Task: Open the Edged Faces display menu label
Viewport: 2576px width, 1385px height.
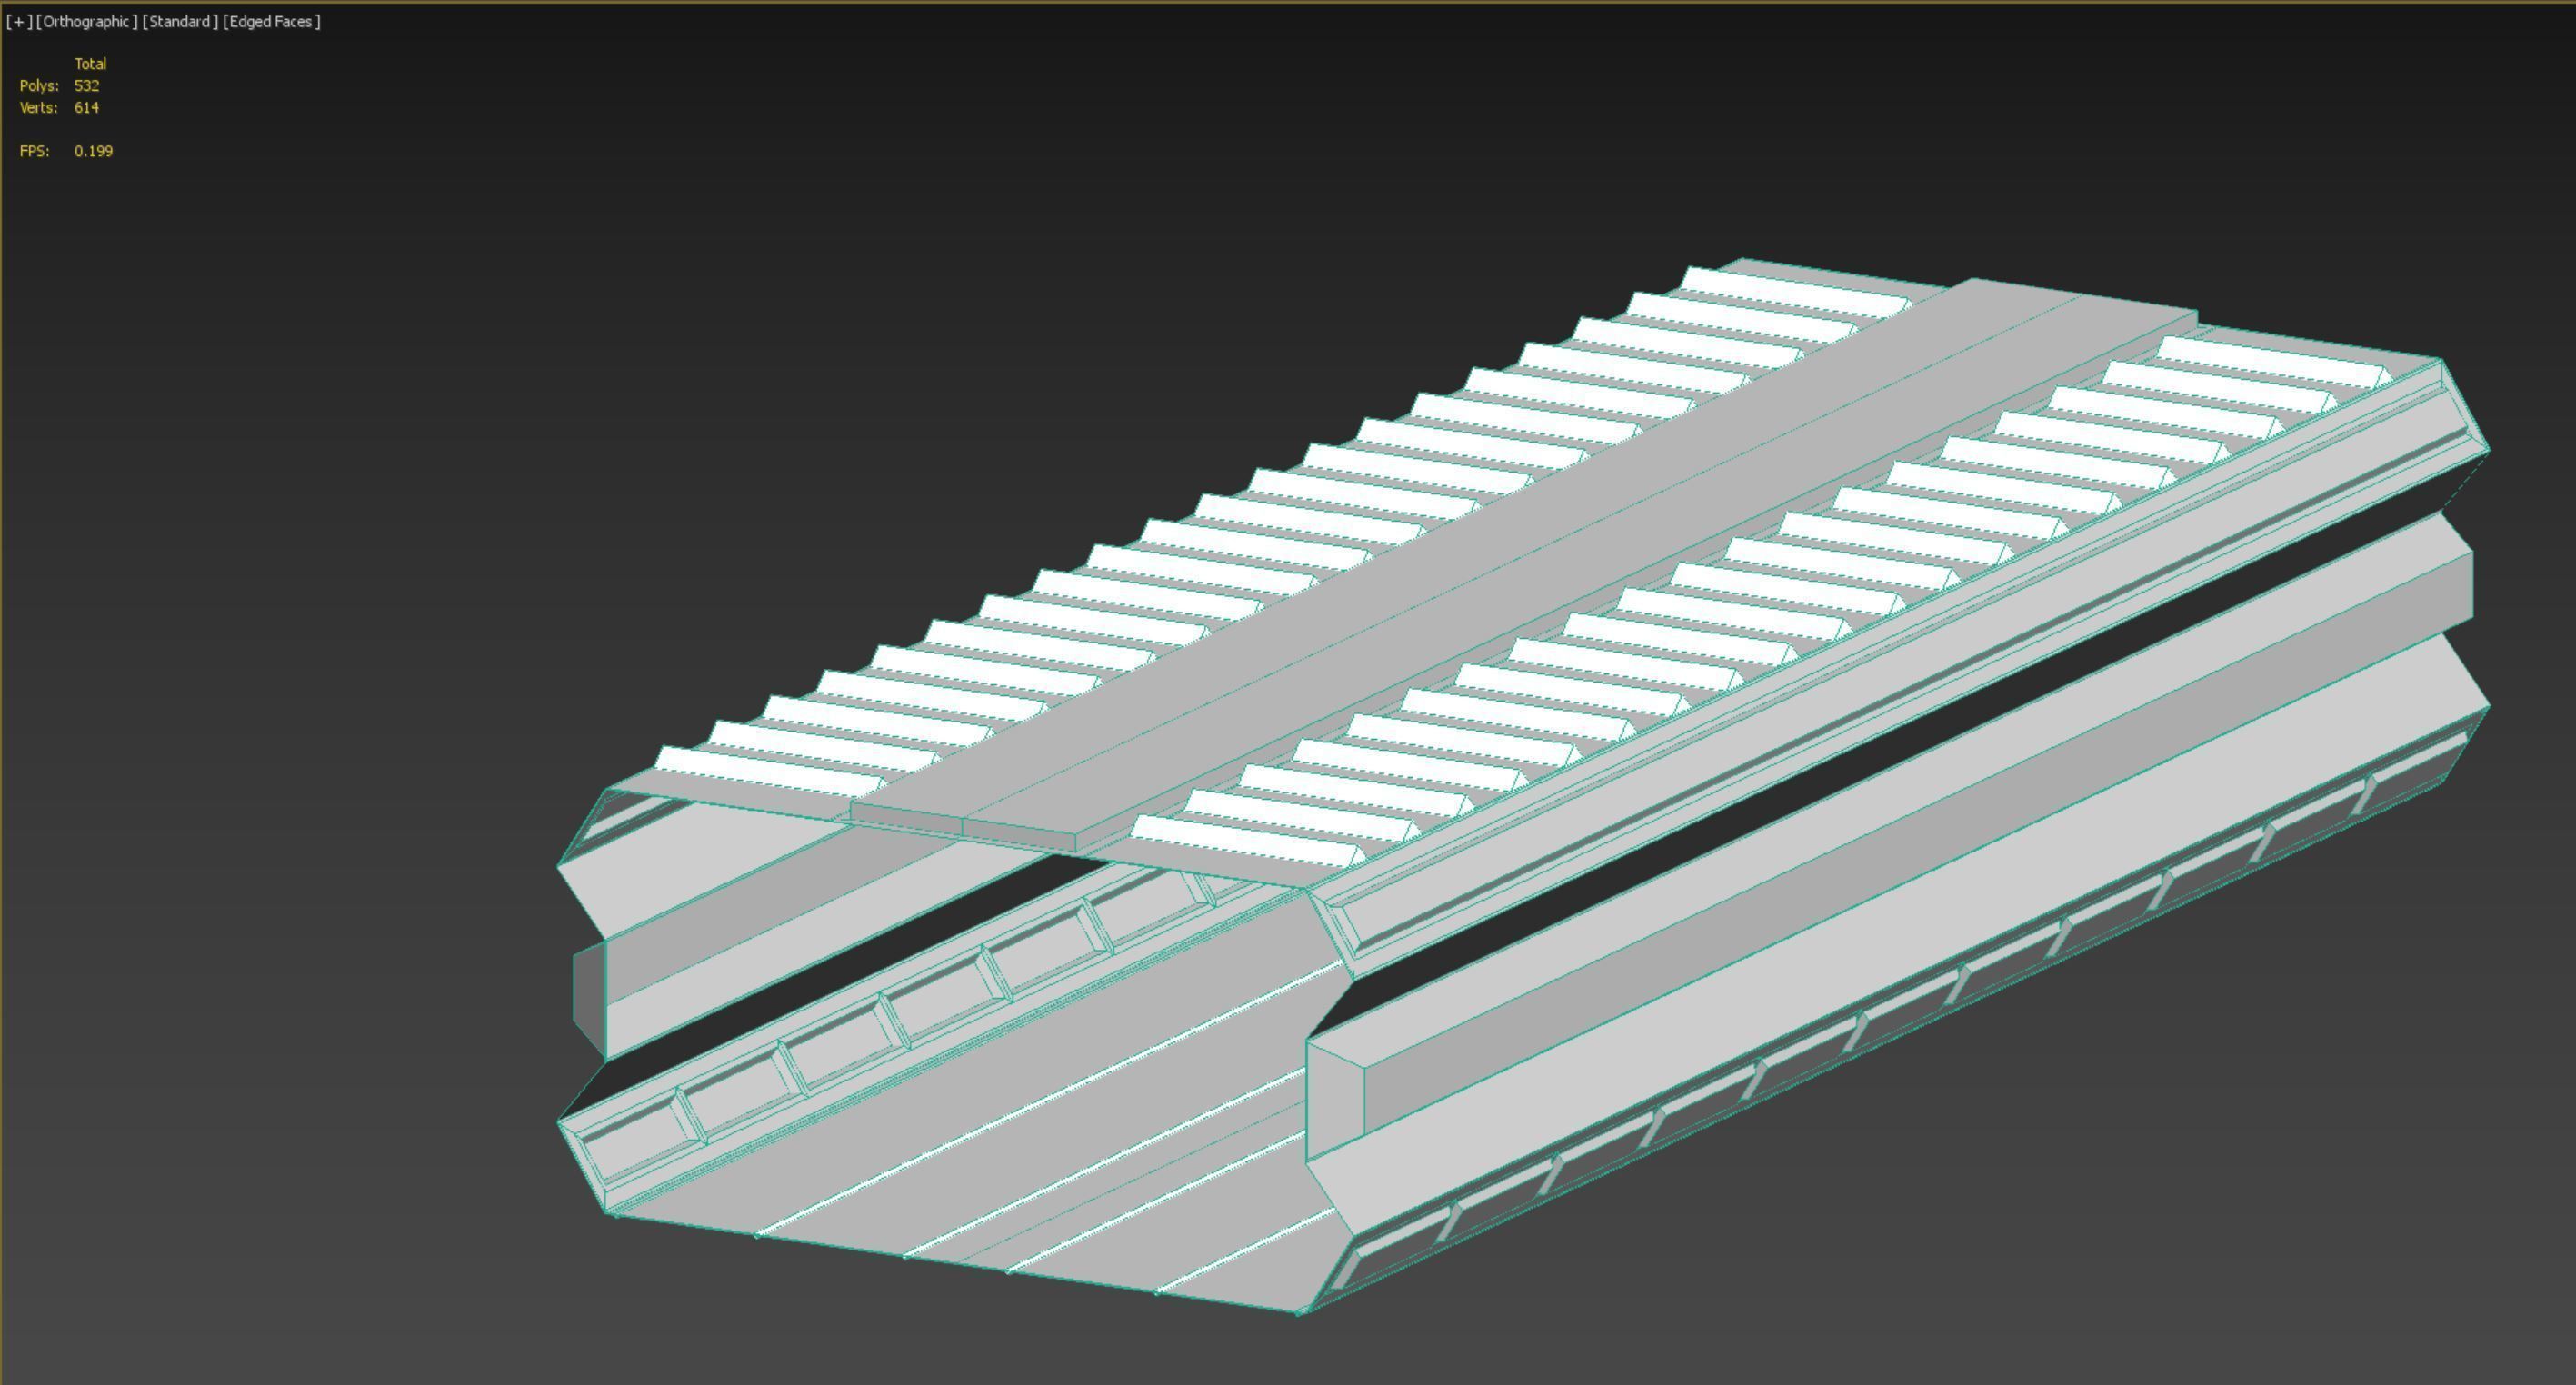Action: [x=271, y=21]
